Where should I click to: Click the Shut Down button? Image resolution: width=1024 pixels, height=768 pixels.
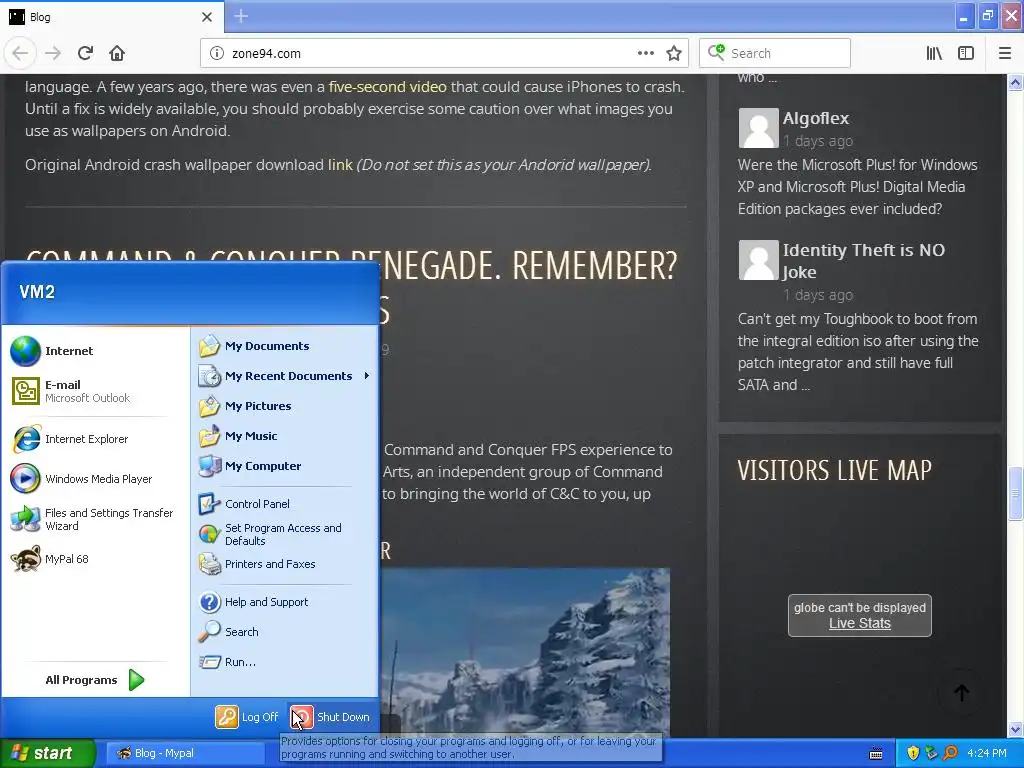(x=330, y=717)
